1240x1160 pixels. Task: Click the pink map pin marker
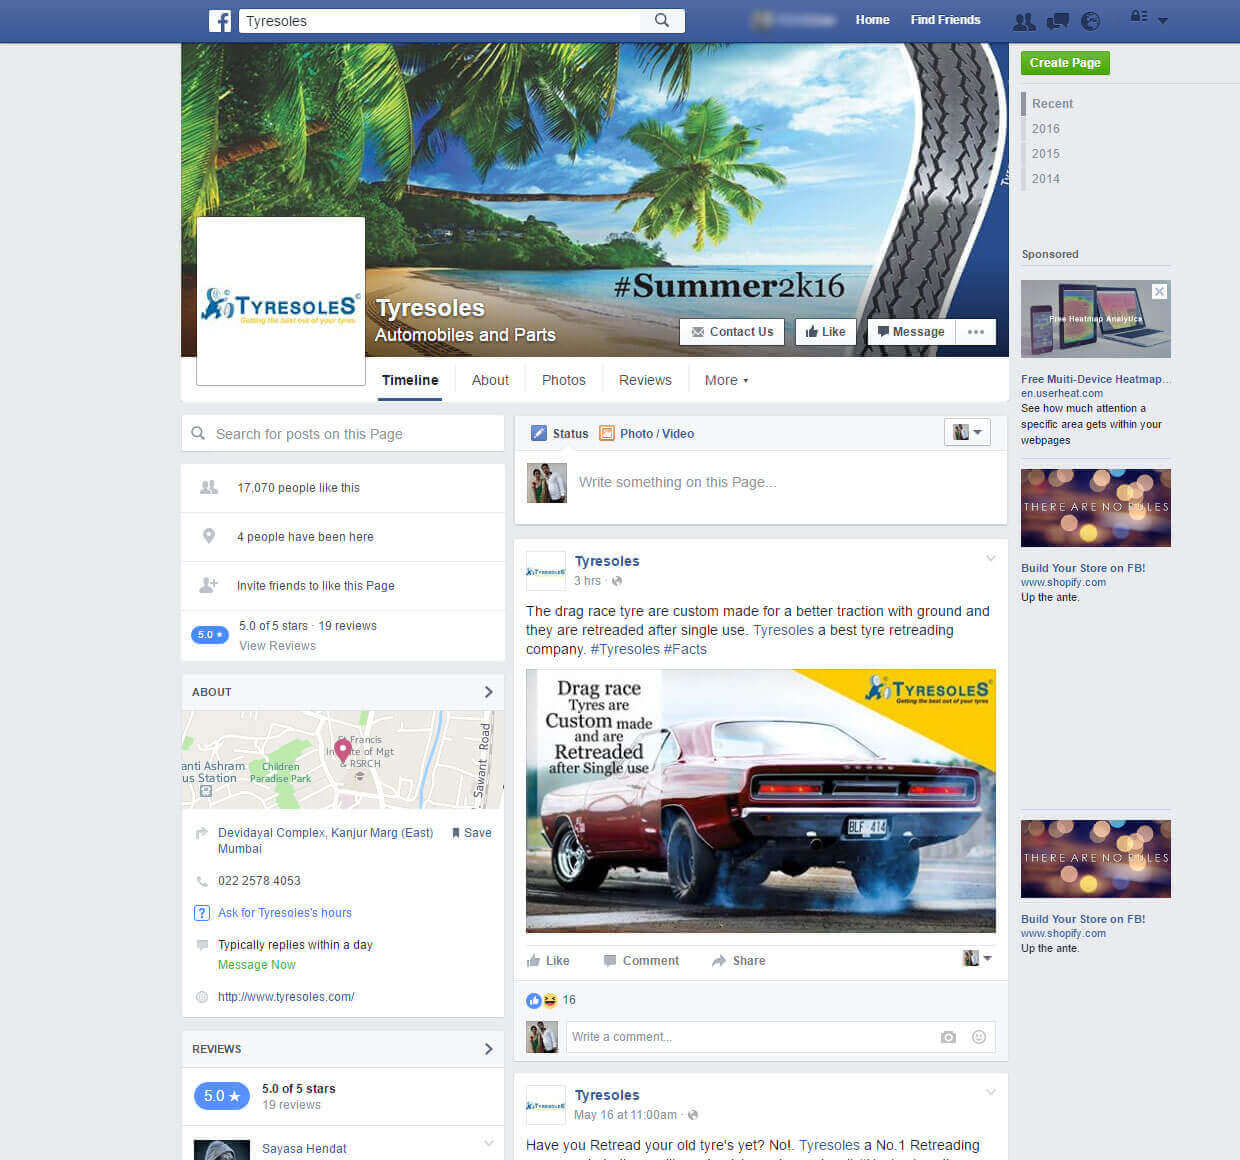point(343,750)
